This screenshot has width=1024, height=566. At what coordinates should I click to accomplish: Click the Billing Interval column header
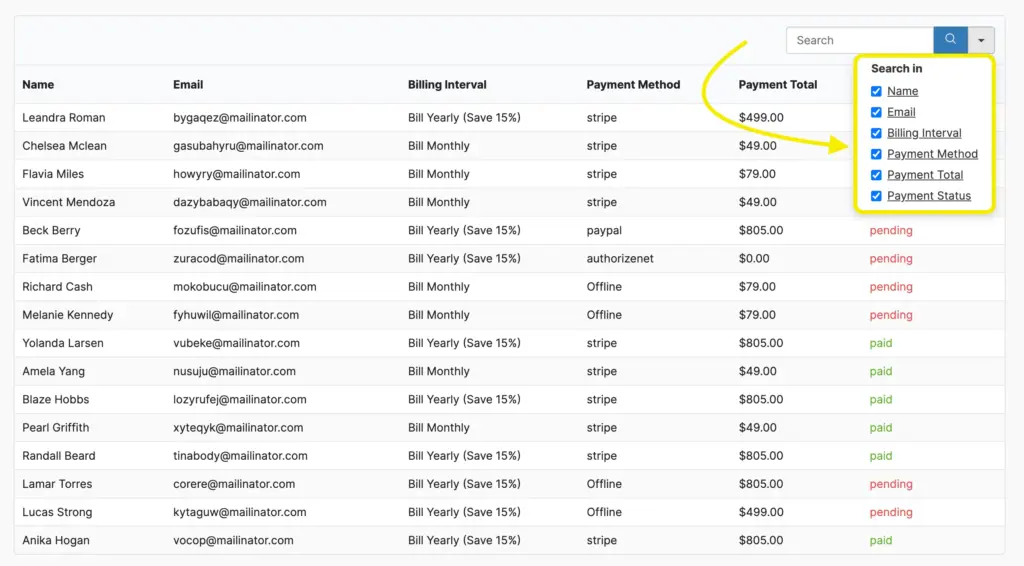(447, 84)
